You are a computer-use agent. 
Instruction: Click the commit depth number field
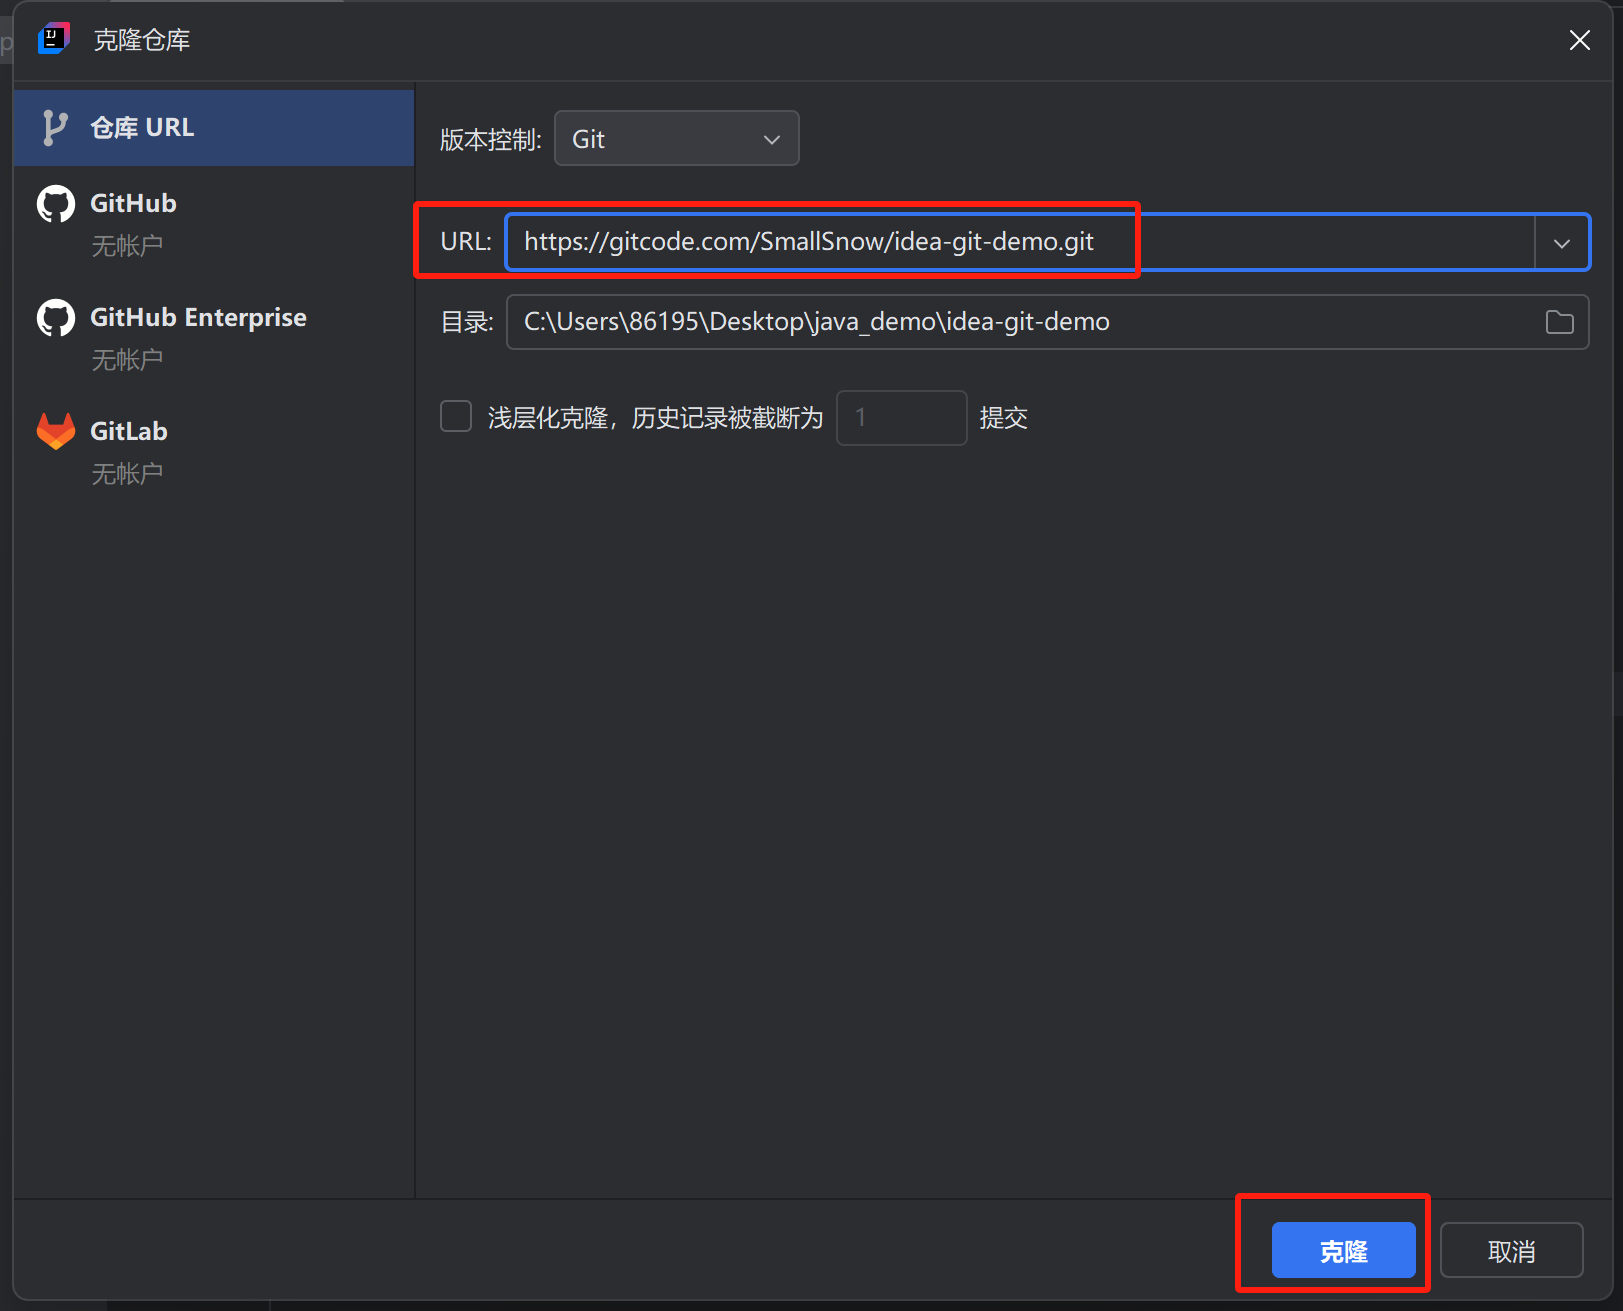[900, 417]
